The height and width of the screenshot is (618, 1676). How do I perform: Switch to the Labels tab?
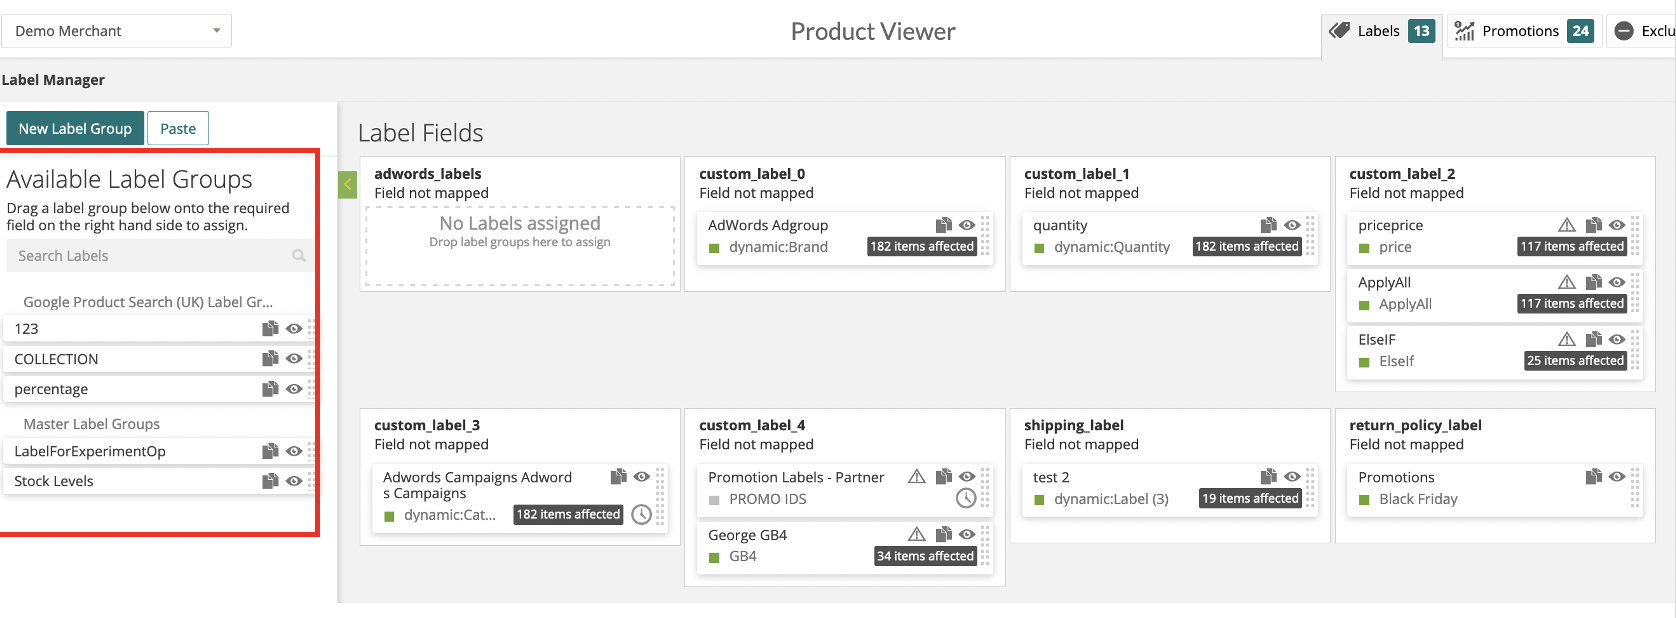pos(1382,31)
